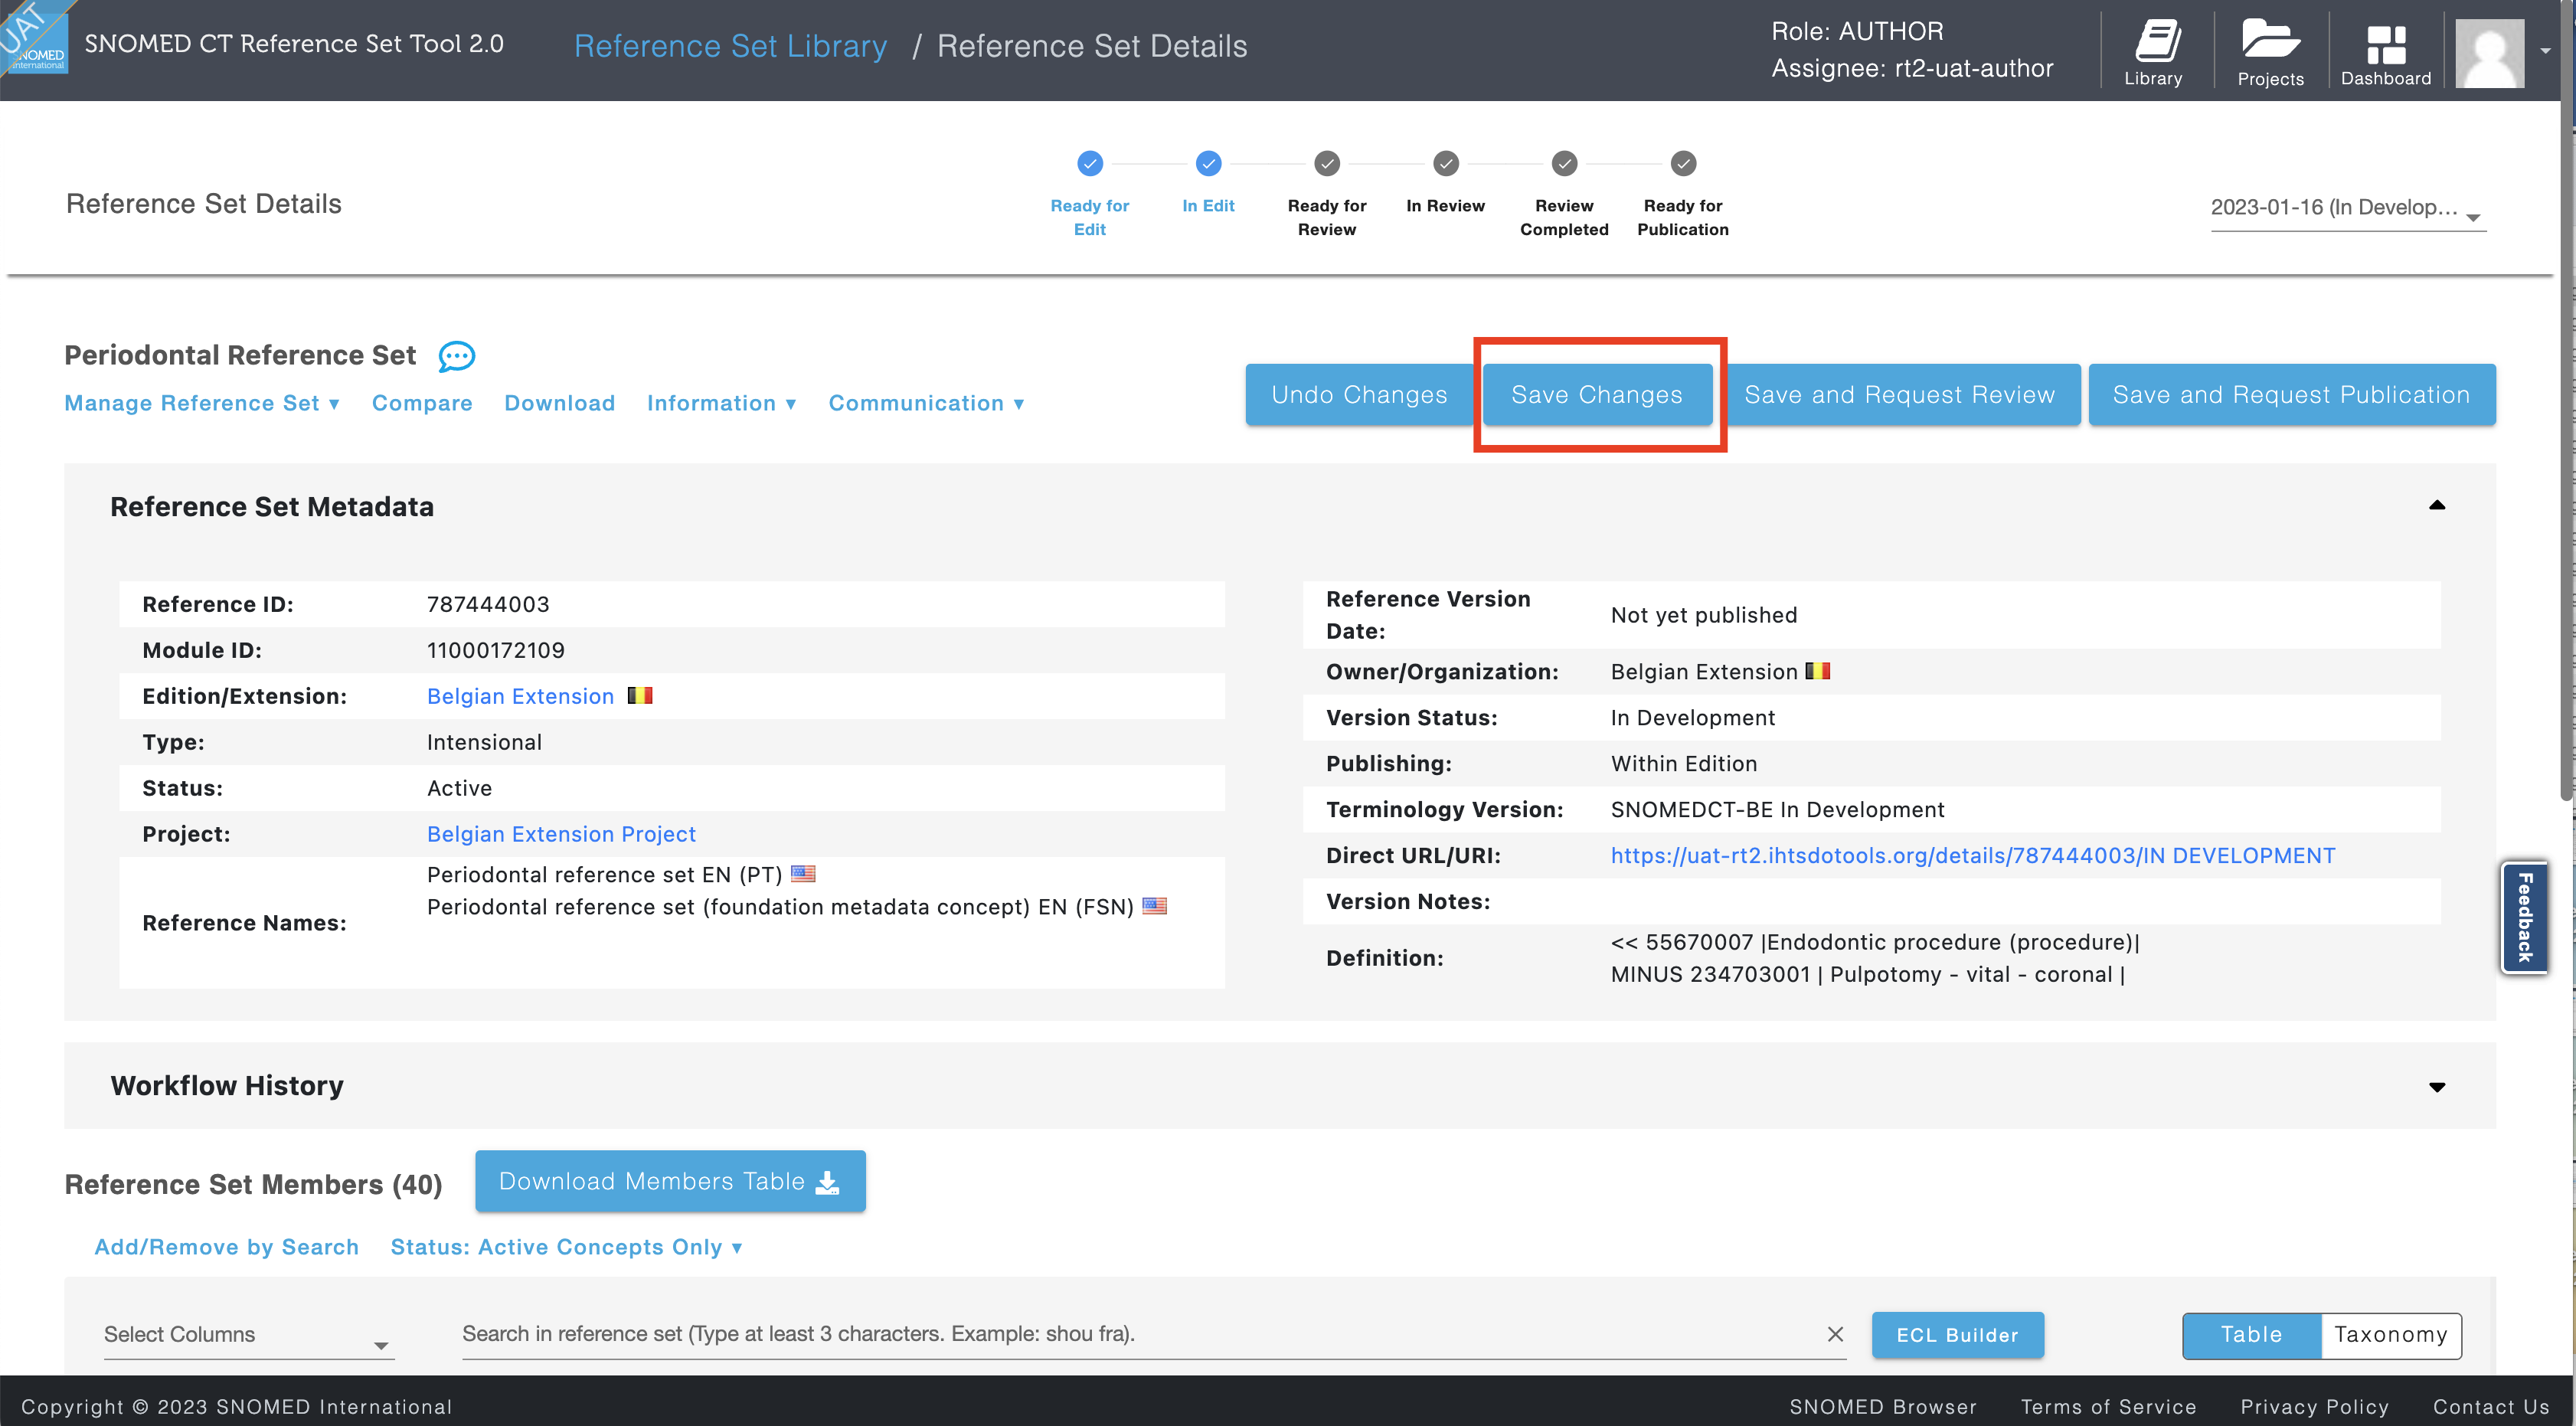The image size is (2576, 1426).
Task: Click Save Changes button
Action: [1597, 395]
